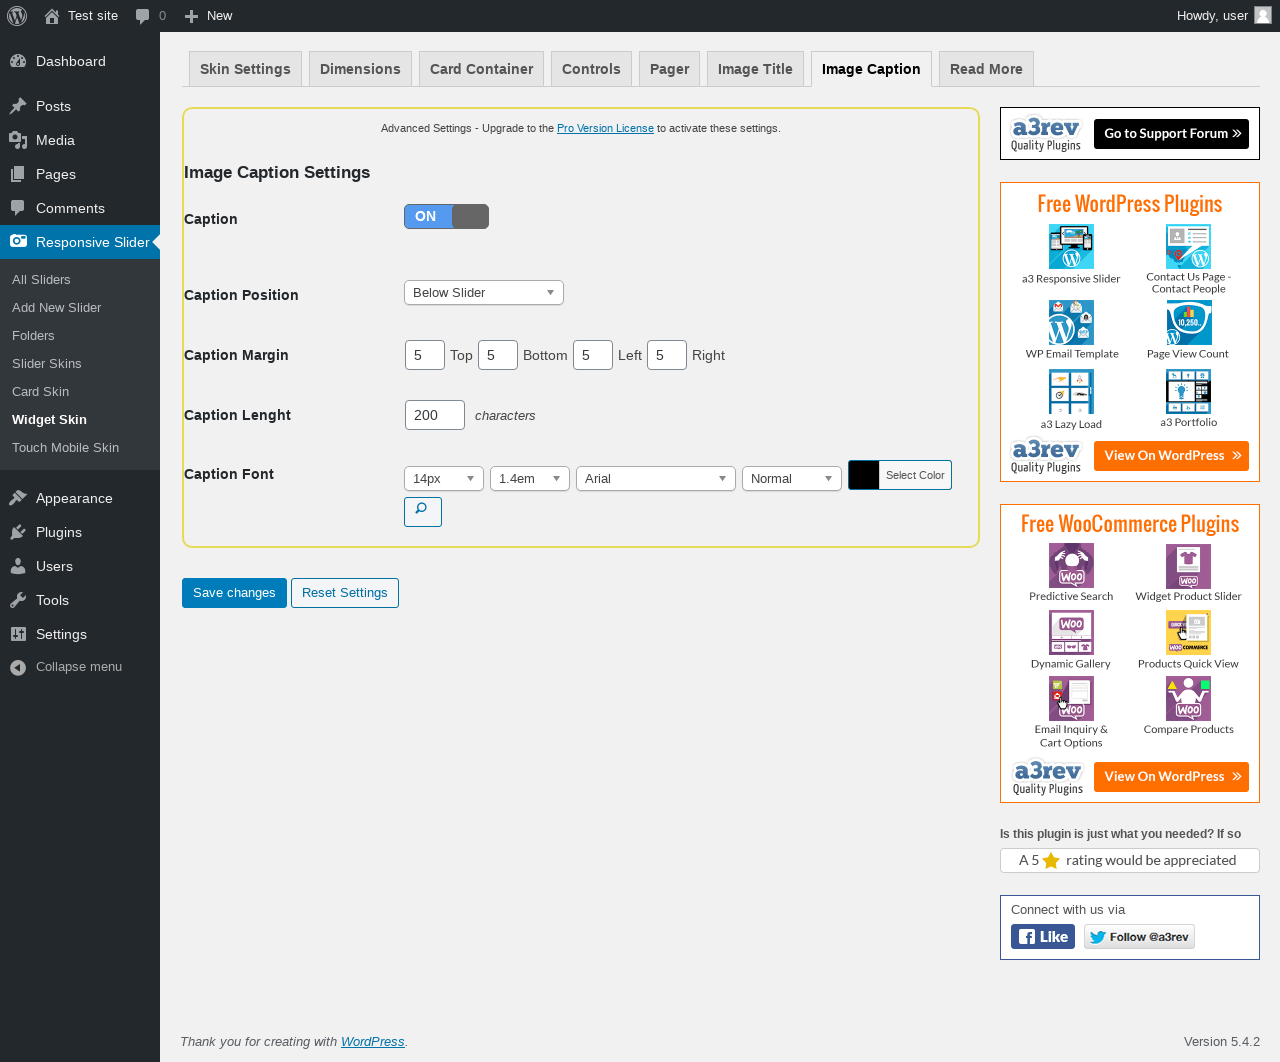Click the Select Color button

(x=915, y=475)
